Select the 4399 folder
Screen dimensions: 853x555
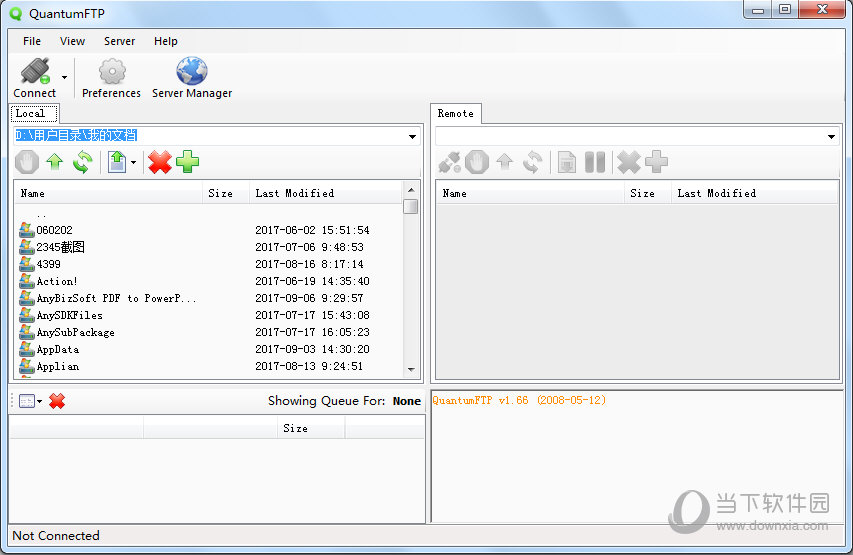point(48,264)
